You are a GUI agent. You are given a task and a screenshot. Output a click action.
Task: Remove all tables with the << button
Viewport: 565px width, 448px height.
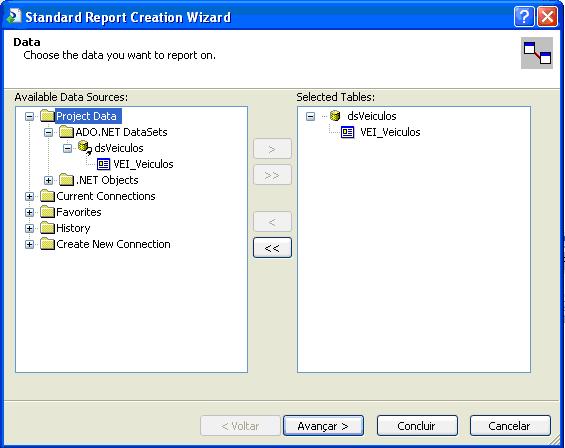pos(272,248)
